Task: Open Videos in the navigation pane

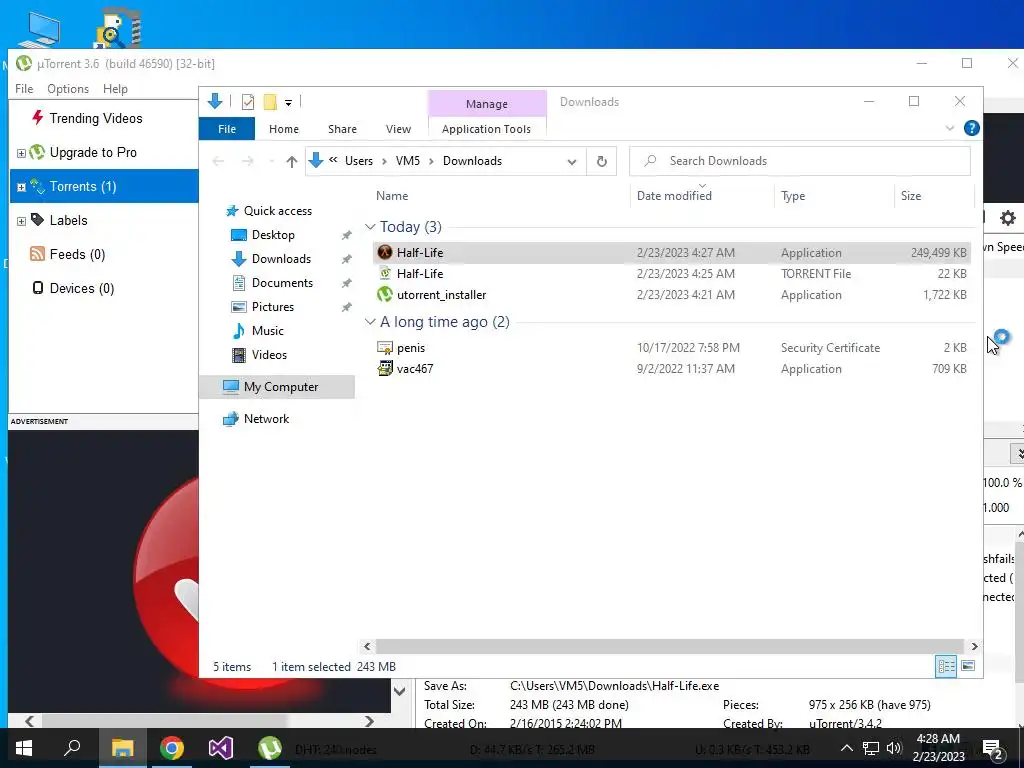Action: (269, 355)
